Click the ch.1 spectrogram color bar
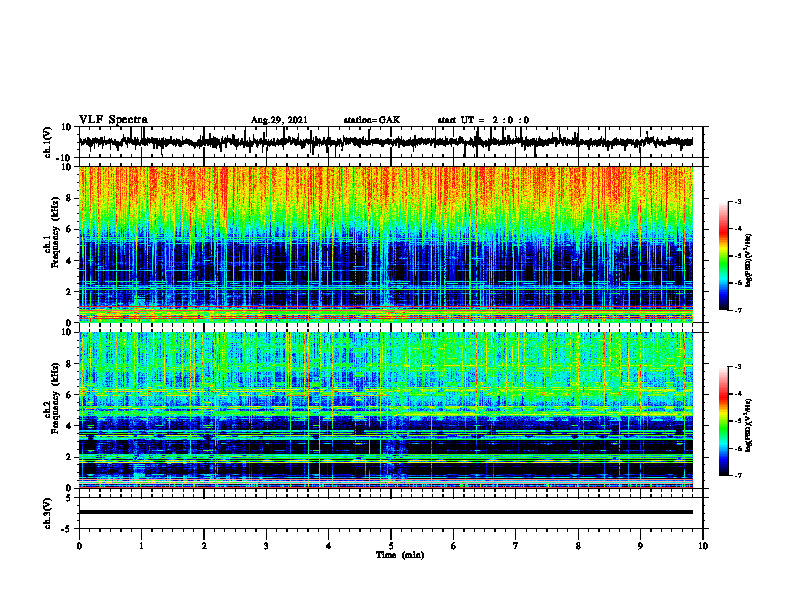This screenshot has height=612, width=792. pos(723,256)
